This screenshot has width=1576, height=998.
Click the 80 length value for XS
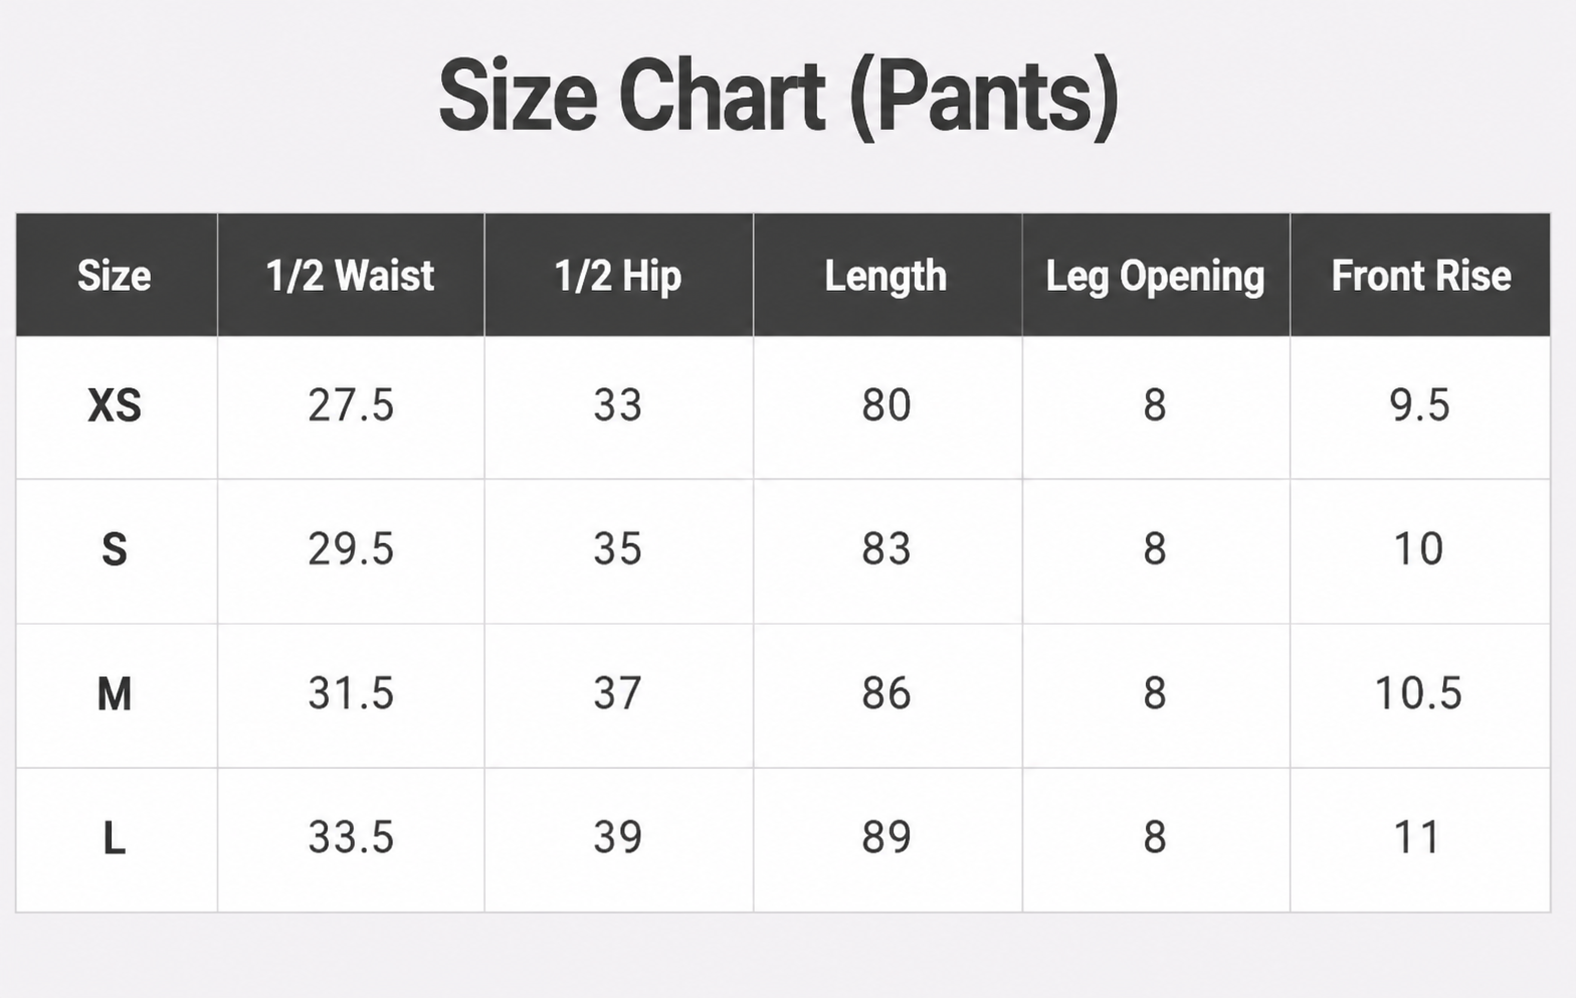point(886,405)
